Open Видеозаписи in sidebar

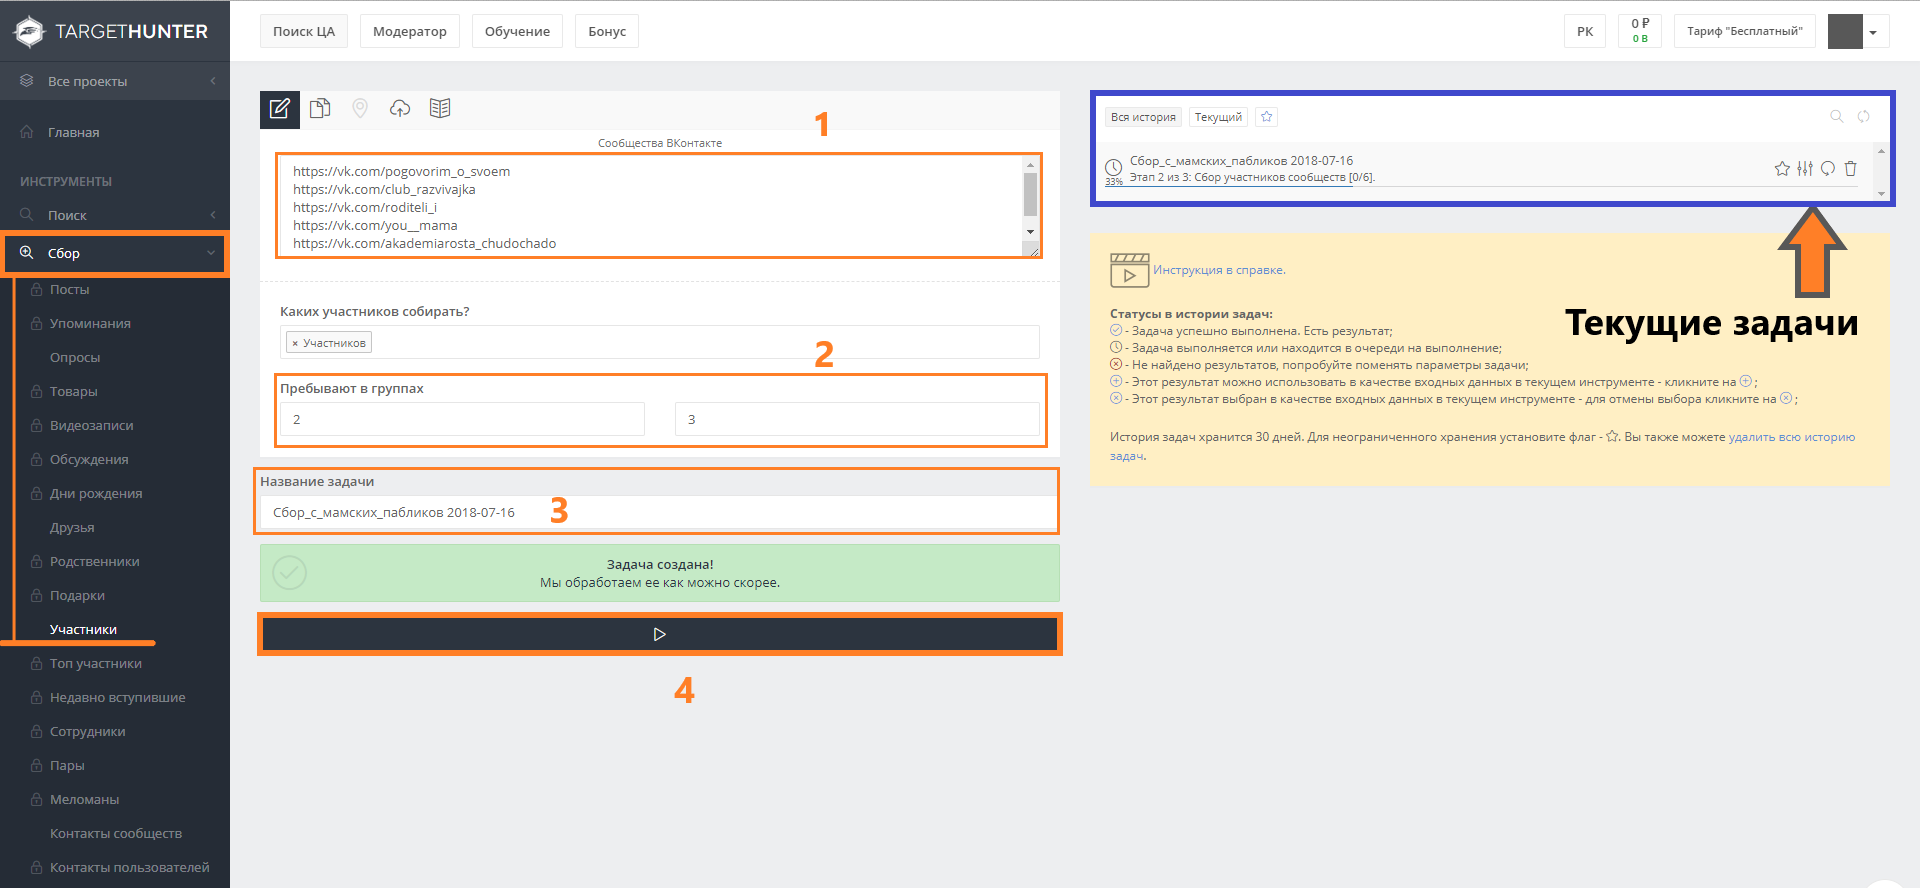tap(92, 425)
